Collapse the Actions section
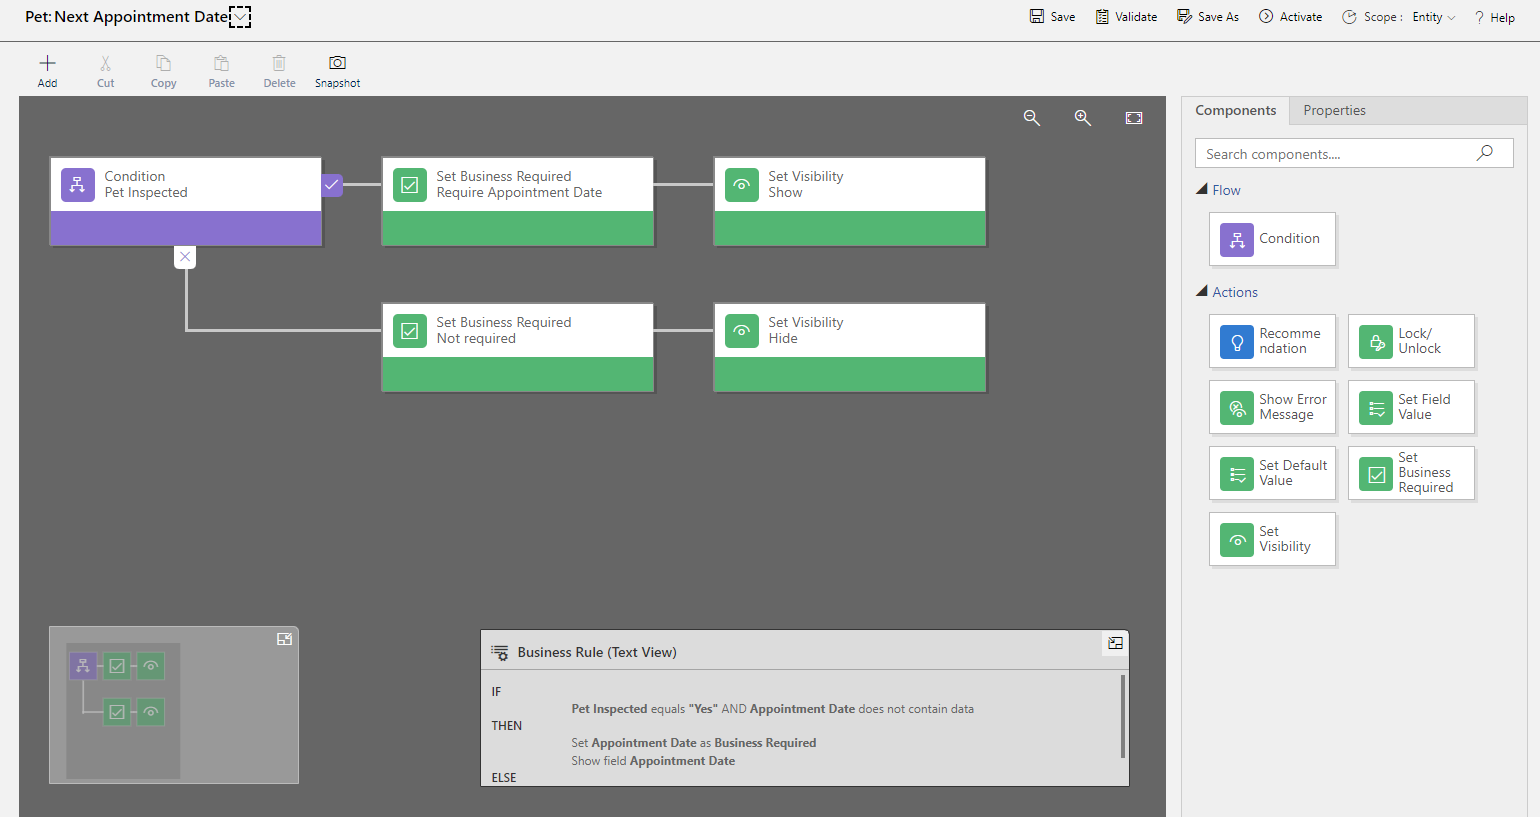 [1202, 291]
